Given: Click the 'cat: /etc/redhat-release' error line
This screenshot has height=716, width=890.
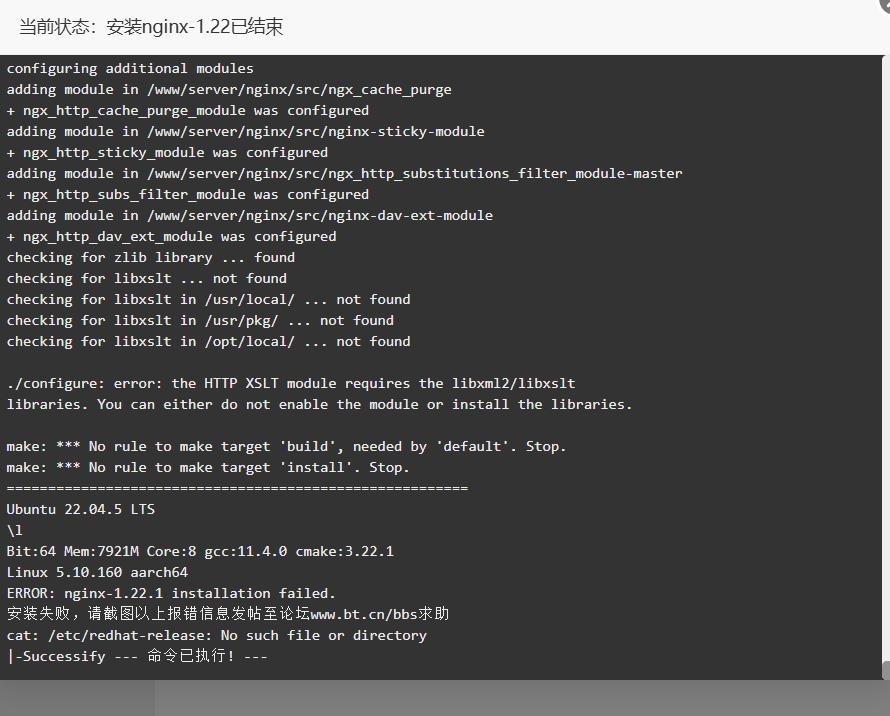Looking at the screenshot, I should pyautogui.click(x=217, y=635).
